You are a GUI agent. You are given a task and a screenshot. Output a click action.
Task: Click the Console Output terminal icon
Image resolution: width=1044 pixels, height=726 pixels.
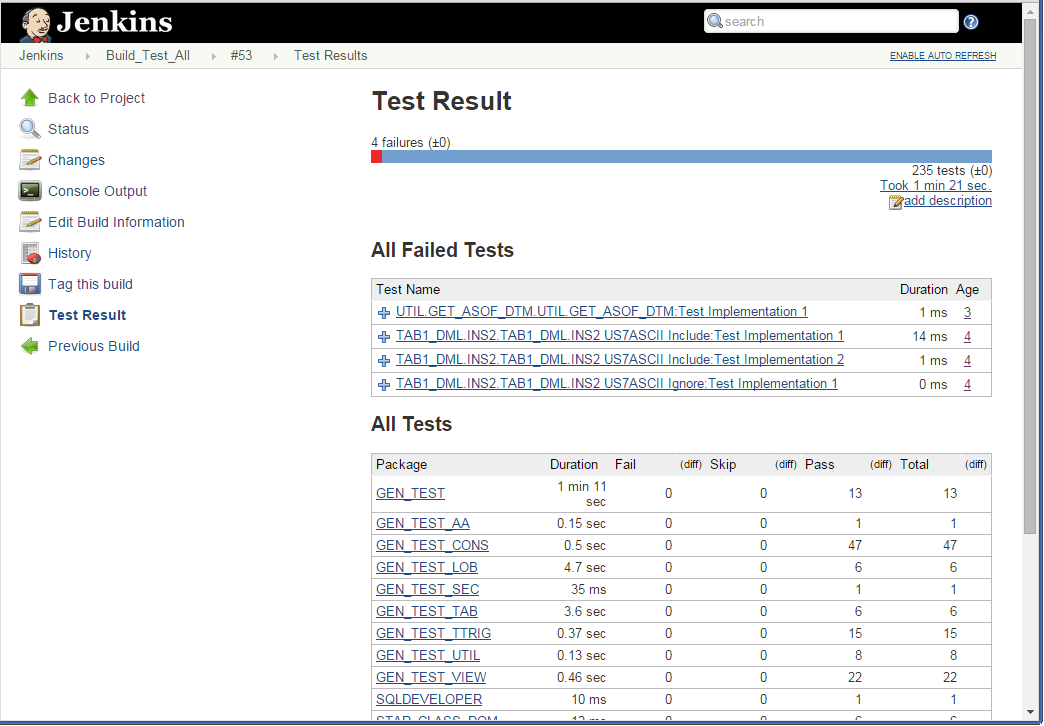click(x=30, y=190)
